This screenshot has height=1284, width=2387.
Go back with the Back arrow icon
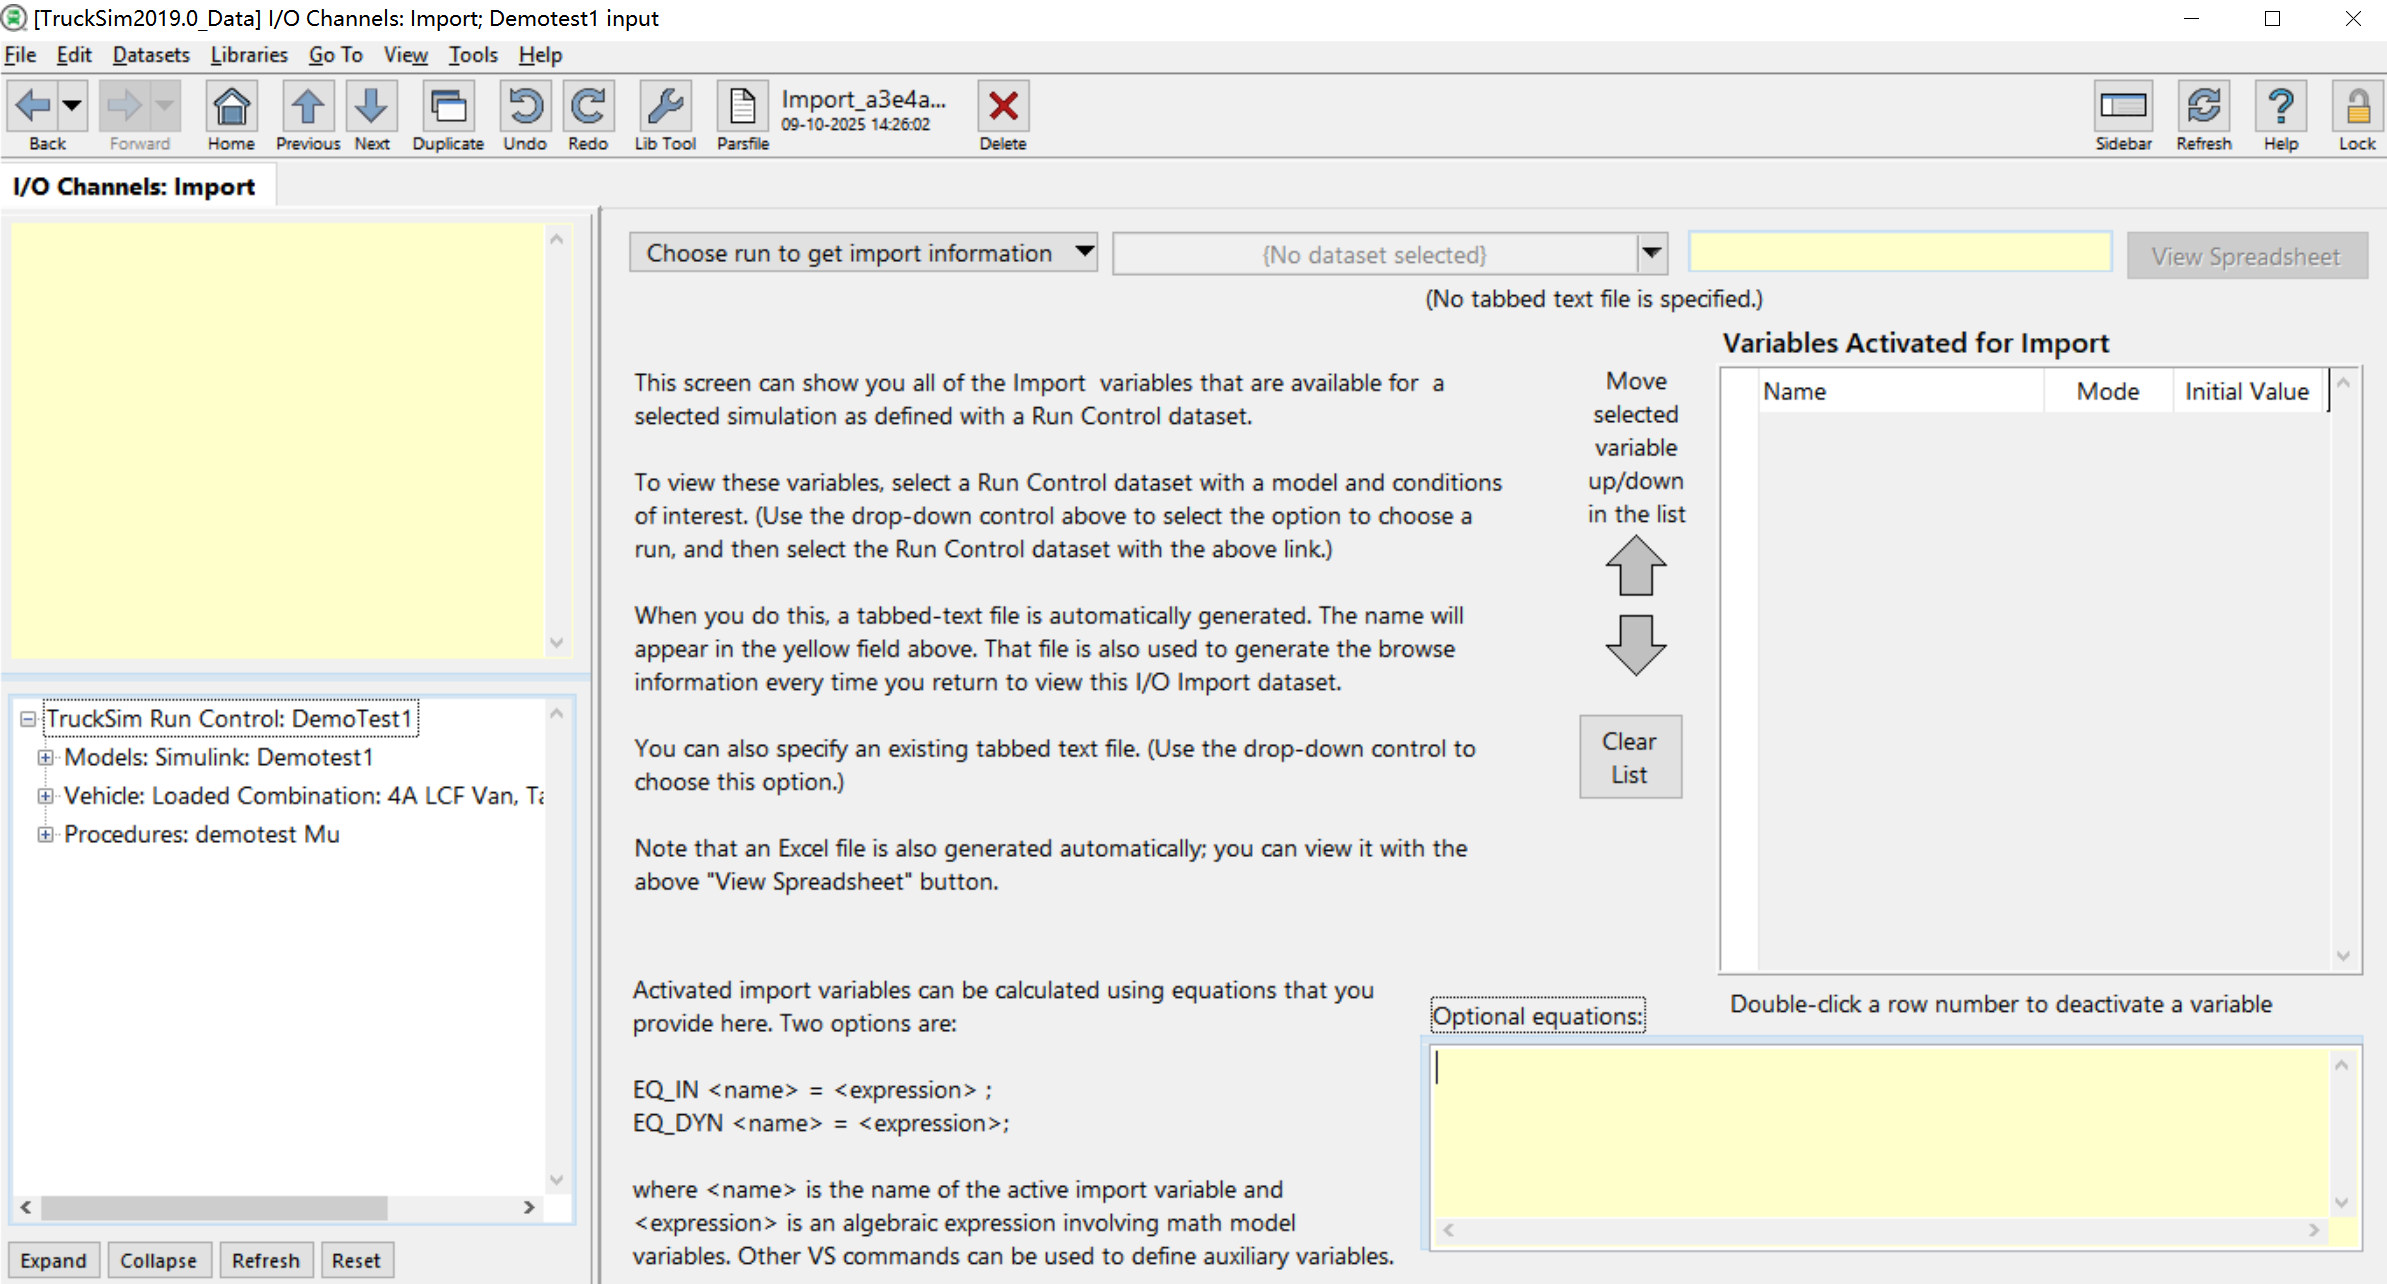click(33, 105)
